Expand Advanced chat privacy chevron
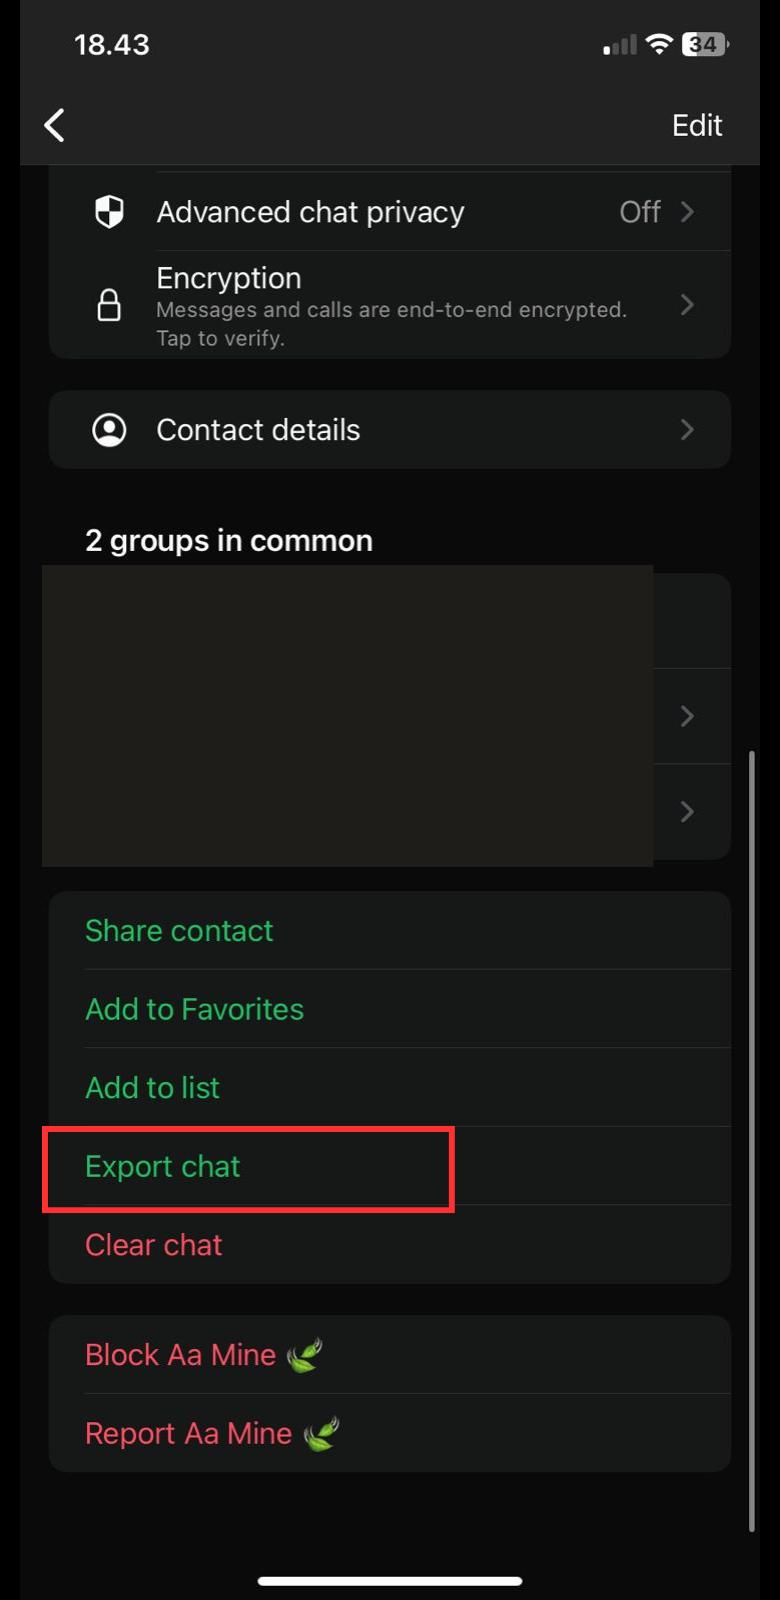Screen dimensions: 780x1600 [687, 212]
